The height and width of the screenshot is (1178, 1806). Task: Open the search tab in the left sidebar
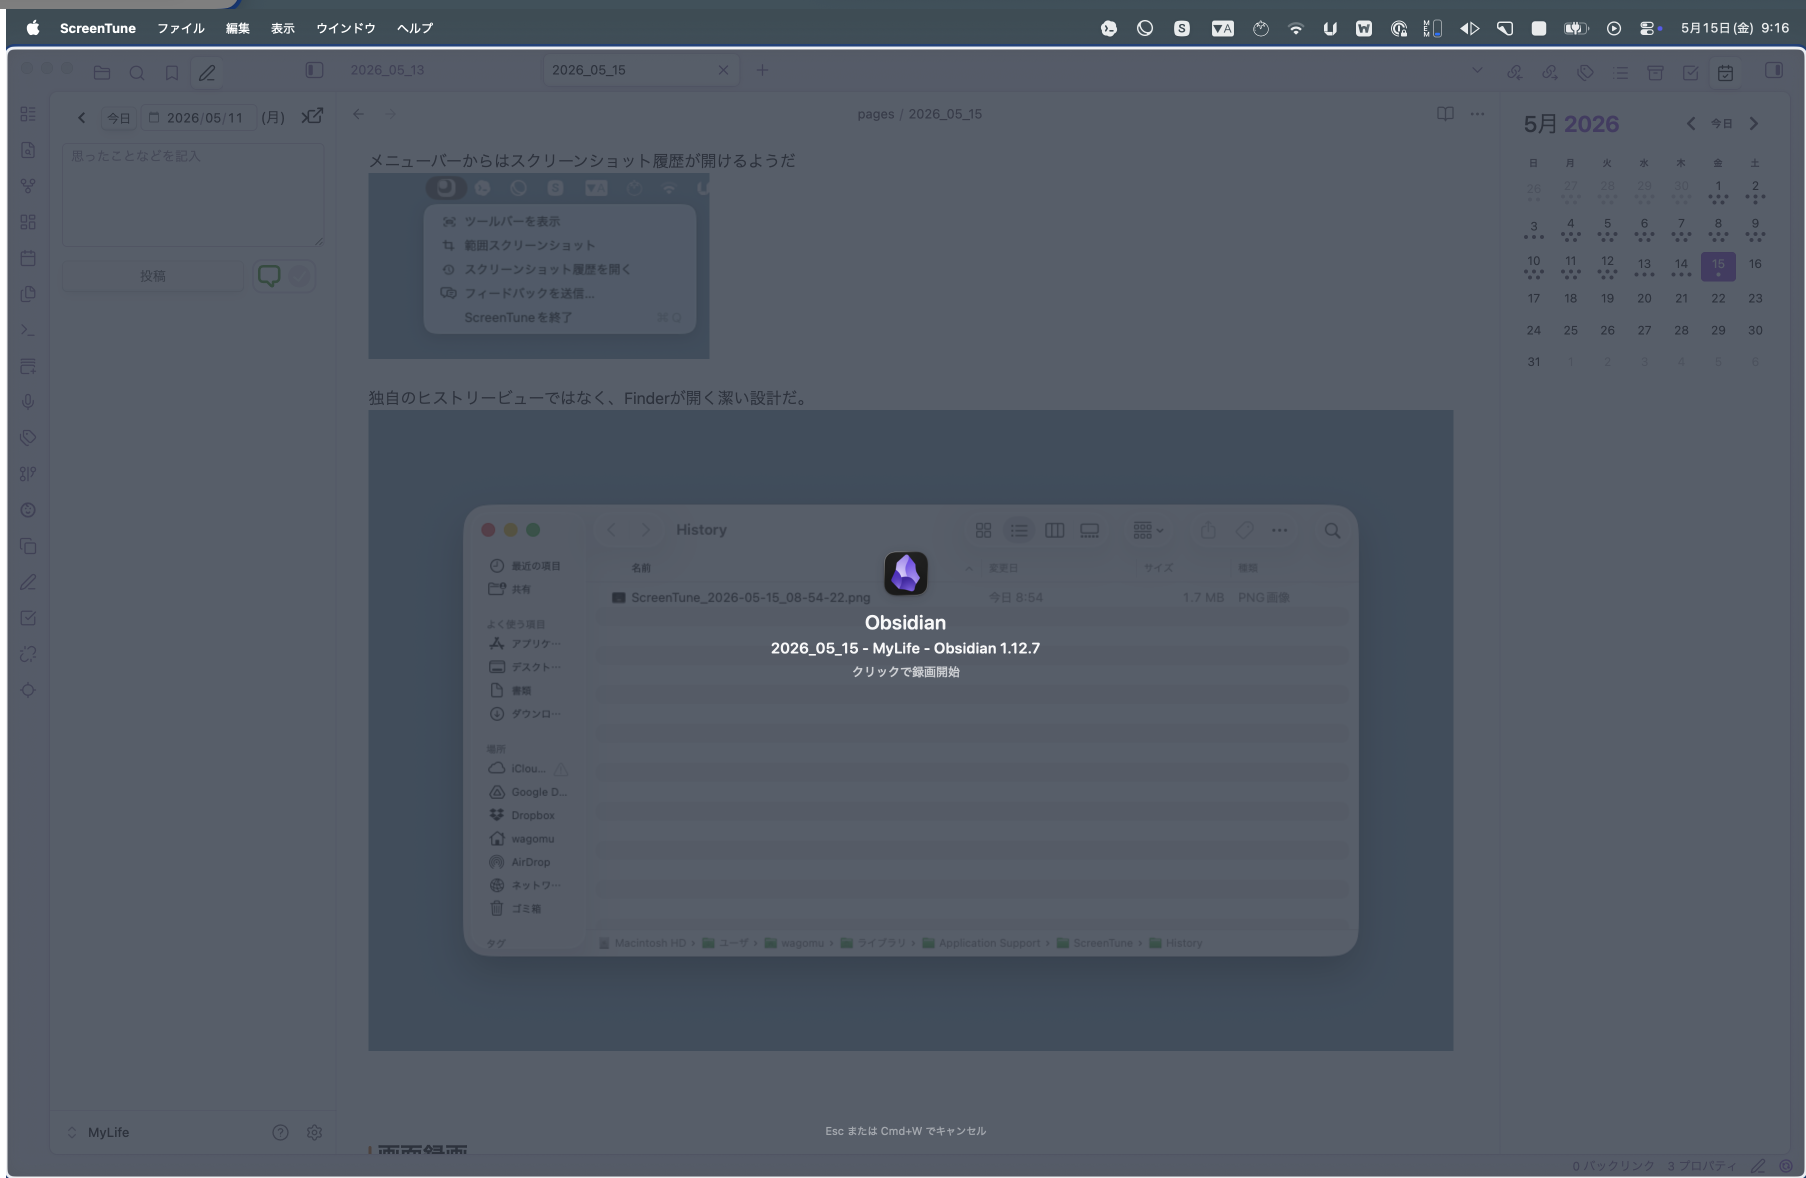[x=137, y=72]
